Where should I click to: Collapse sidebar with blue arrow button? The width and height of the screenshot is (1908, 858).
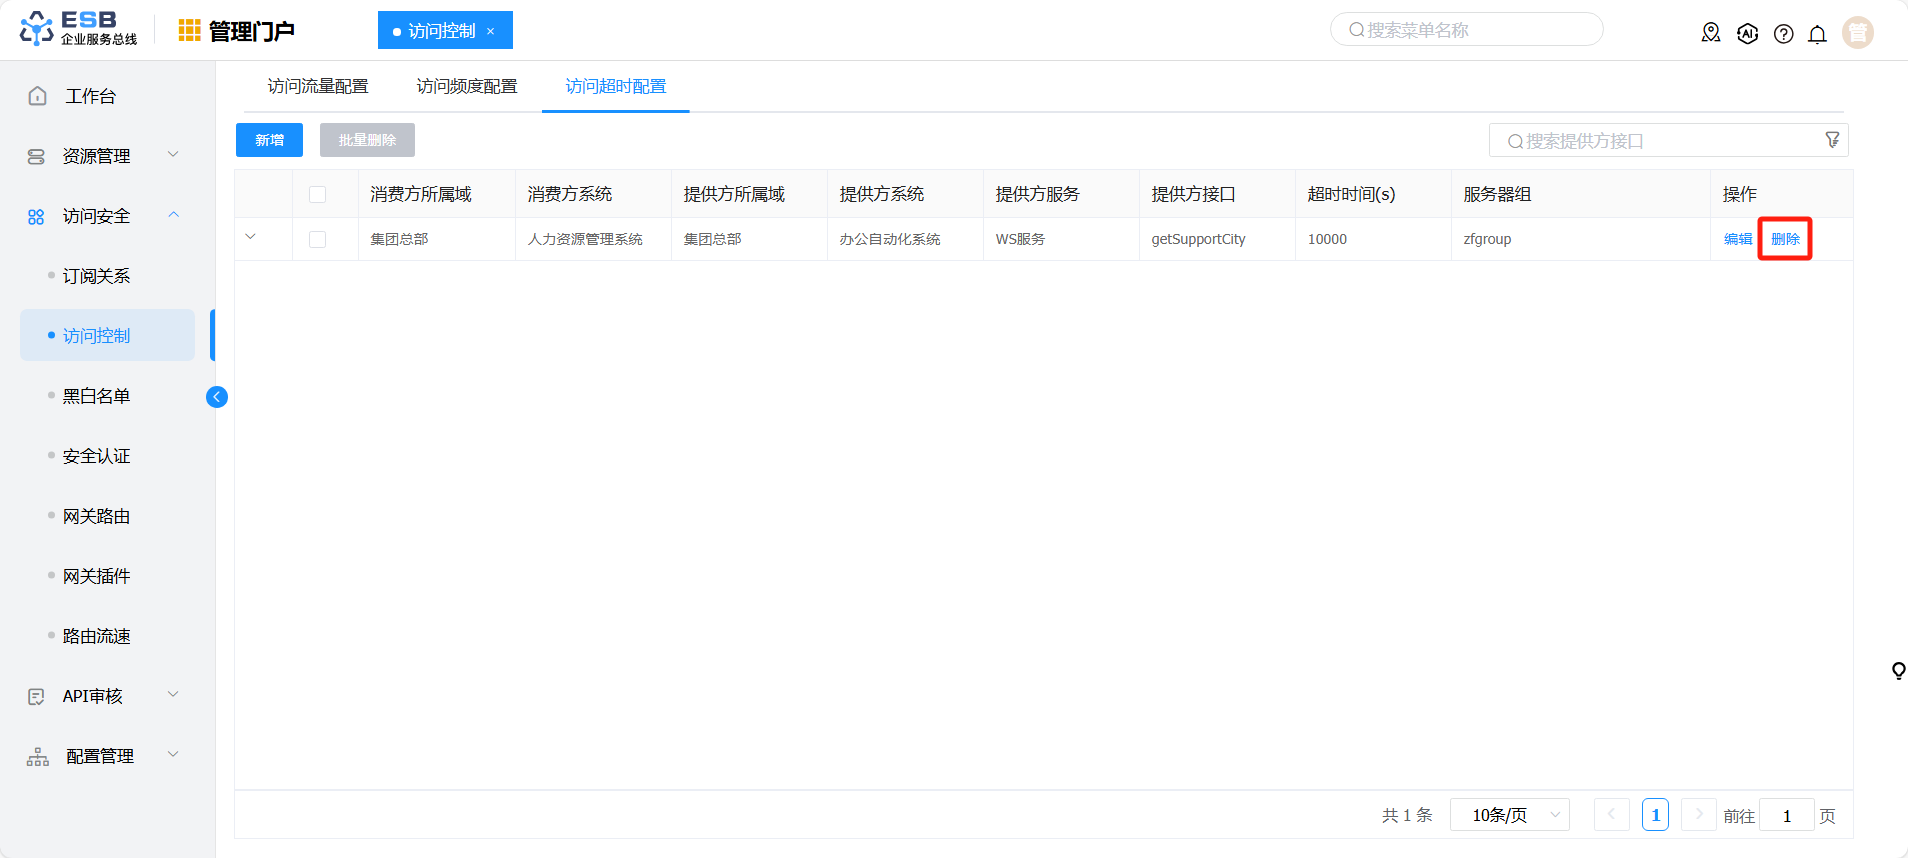(x=217, y=397)
